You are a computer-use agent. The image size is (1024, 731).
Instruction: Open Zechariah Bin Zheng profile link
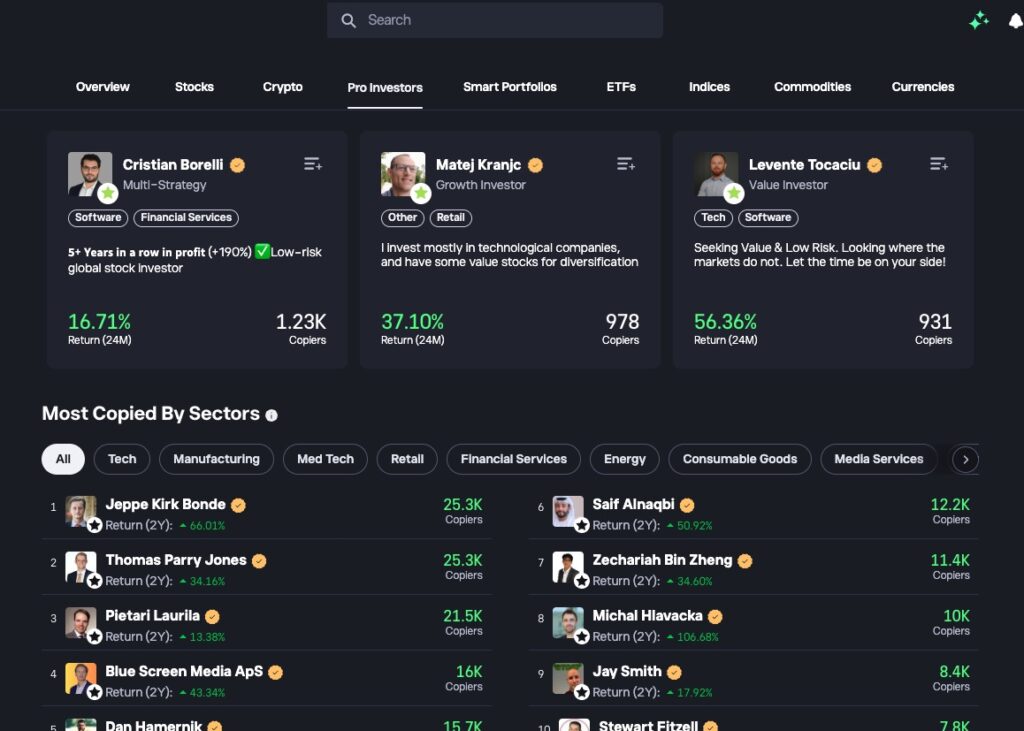coord(662,560)
